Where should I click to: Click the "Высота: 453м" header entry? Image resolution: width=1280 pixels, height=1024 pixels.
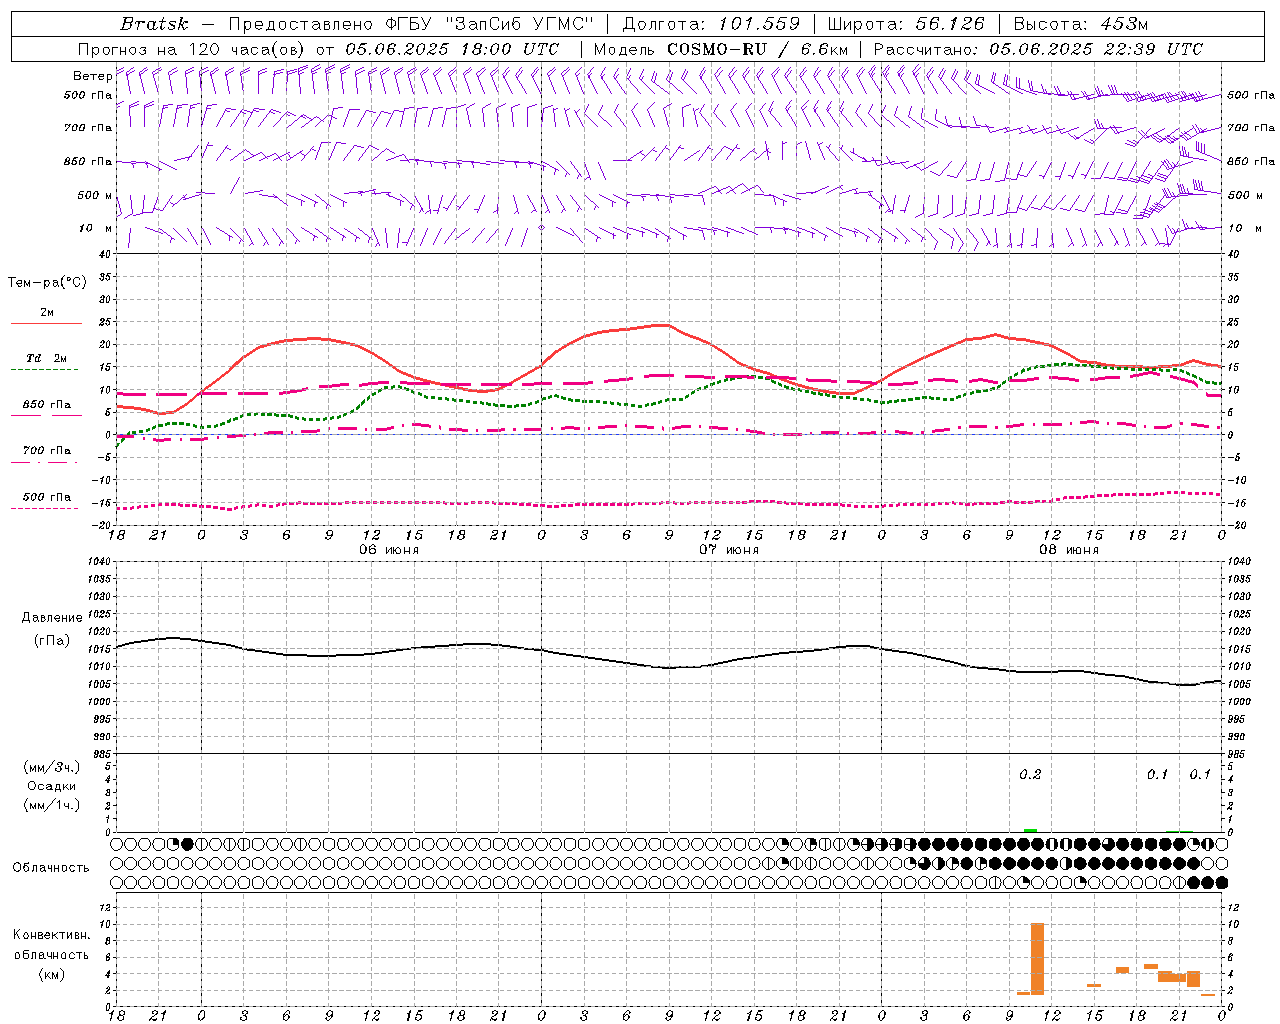pos(1080,24)
